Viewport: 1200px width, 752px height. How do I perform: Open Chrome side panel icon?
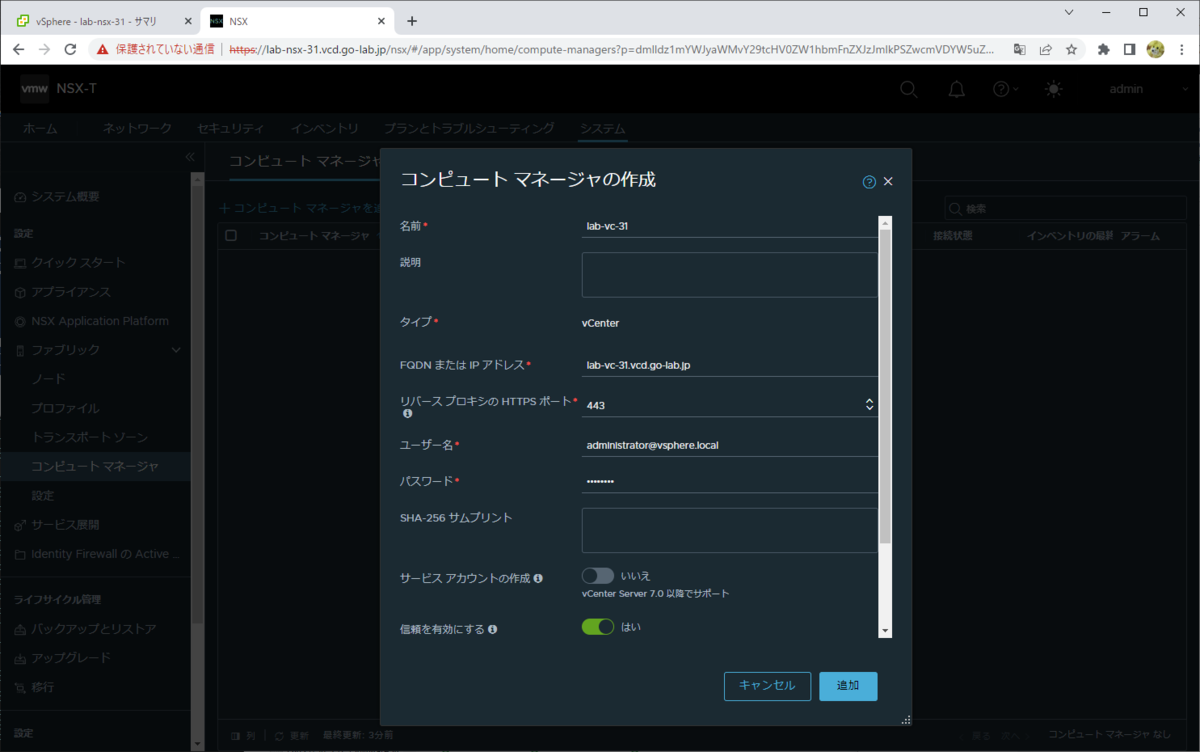[1129, 49]
